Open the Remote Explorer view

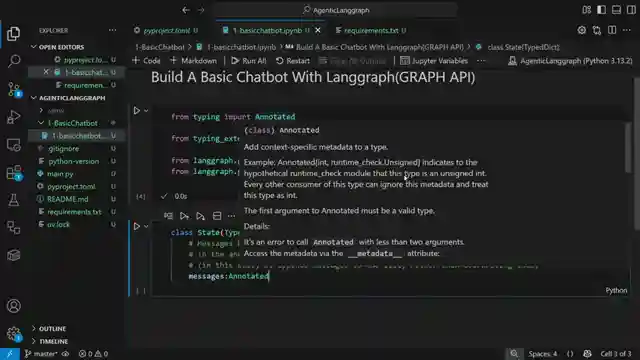[x=13, y=145]
